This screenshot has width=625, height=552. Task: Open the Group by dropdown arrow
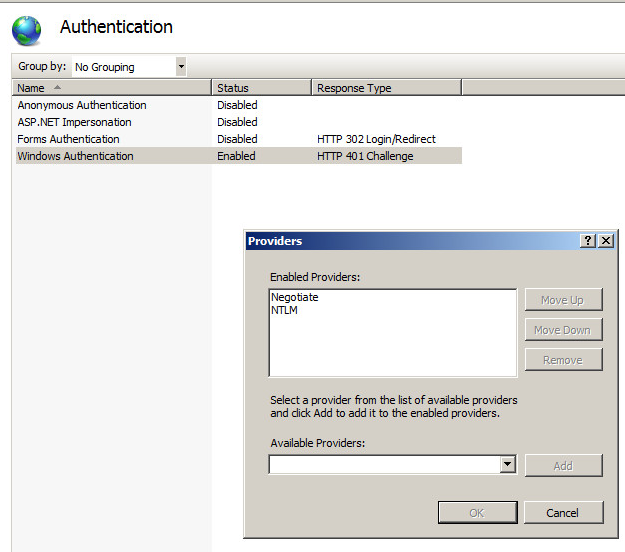click(181, 67)
